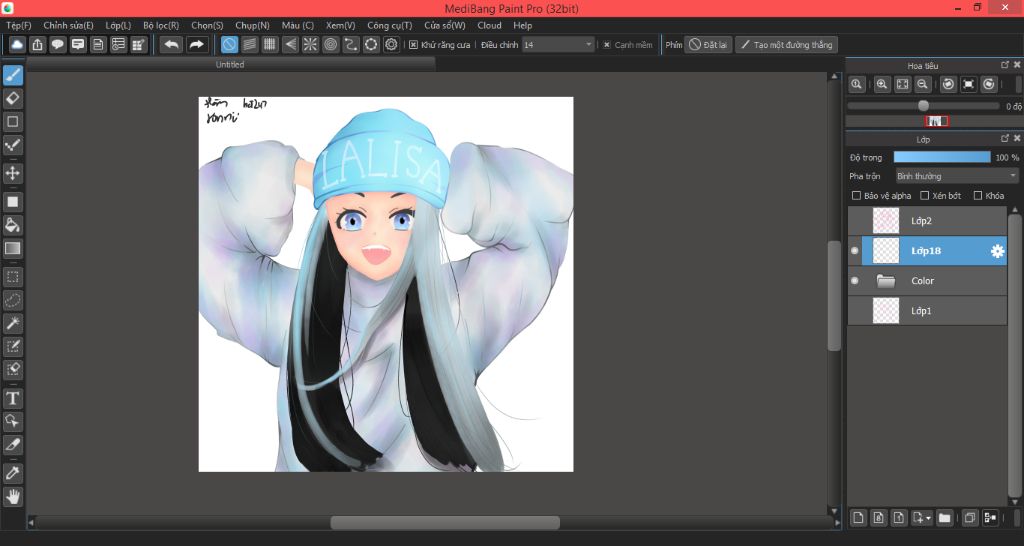The image size is (1024, 546).
Task: Click fit to window navigator icon
Action: pos(903,84)
